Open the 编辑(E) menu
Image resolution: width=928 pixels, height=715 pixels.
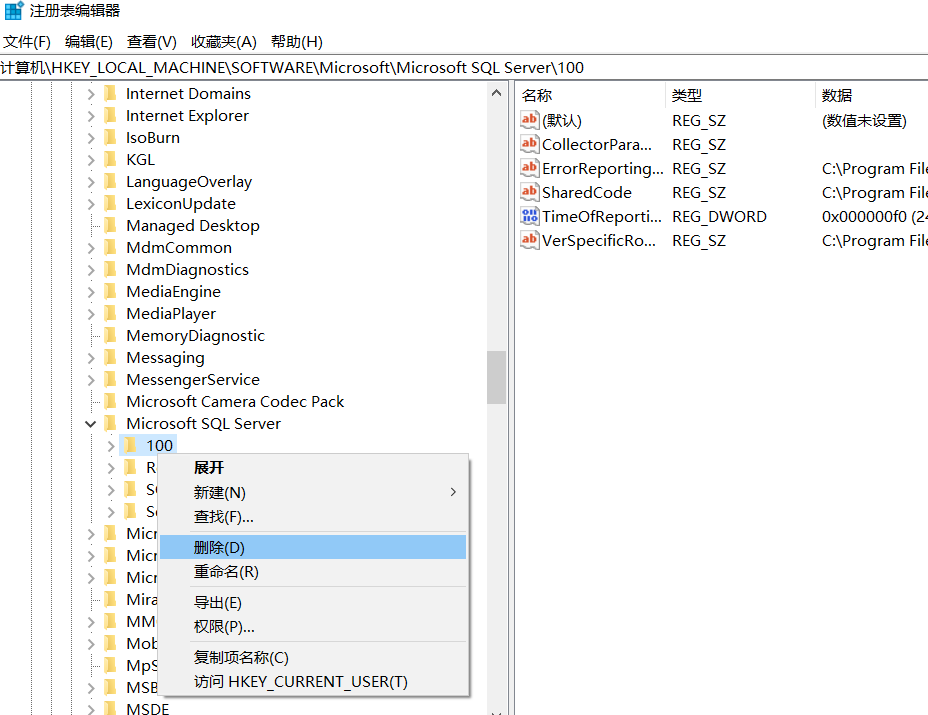(89, 42)
